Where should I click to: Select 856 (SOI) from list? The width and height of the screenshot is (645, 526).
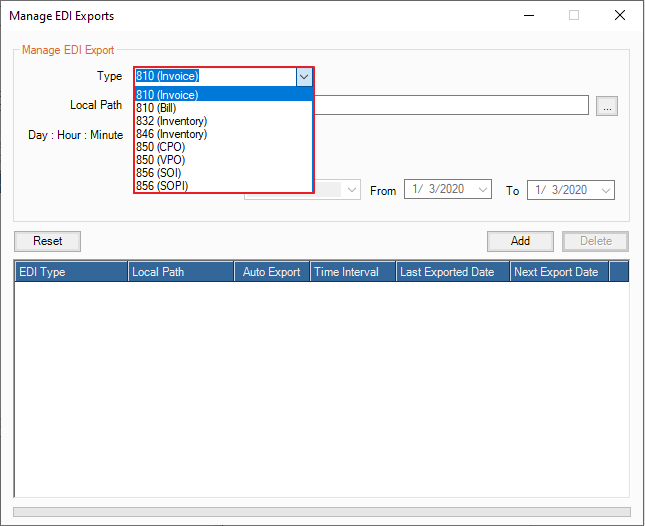click(x=159, y=173)
